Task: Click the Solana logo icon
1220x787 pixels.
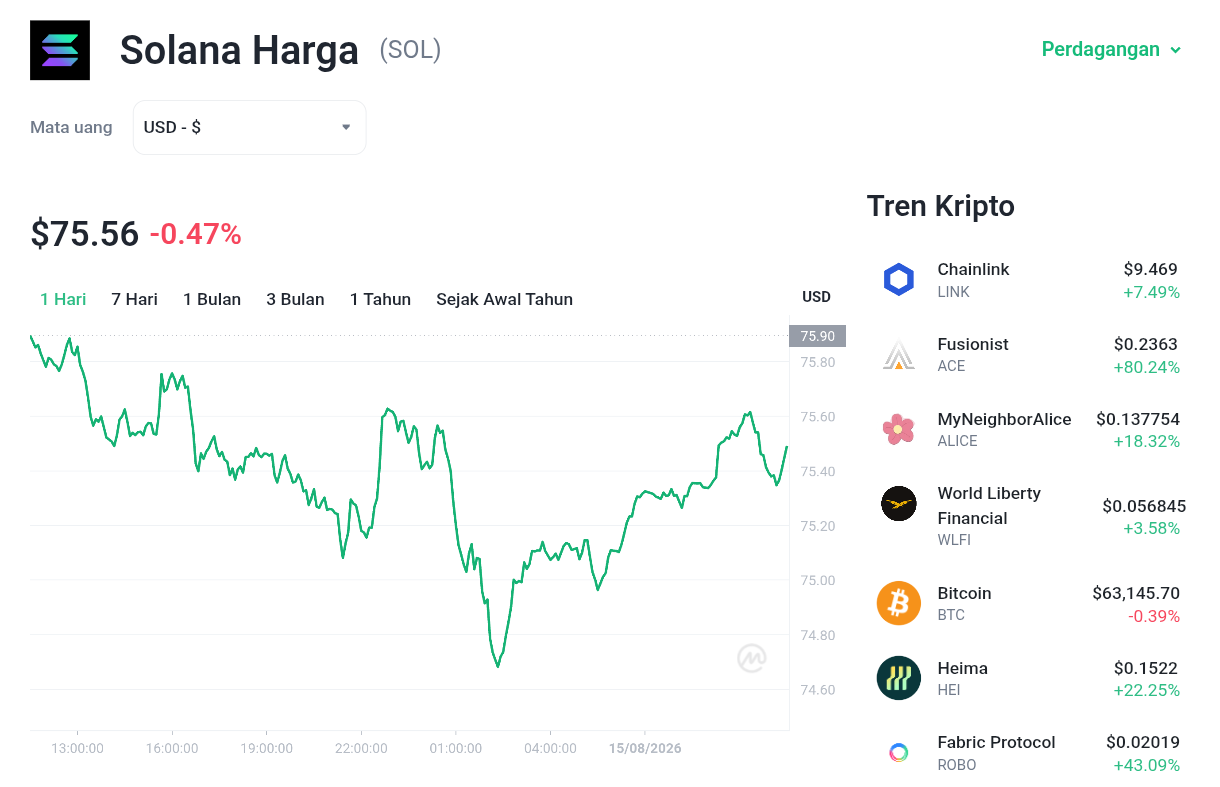Action: (60, 50)
